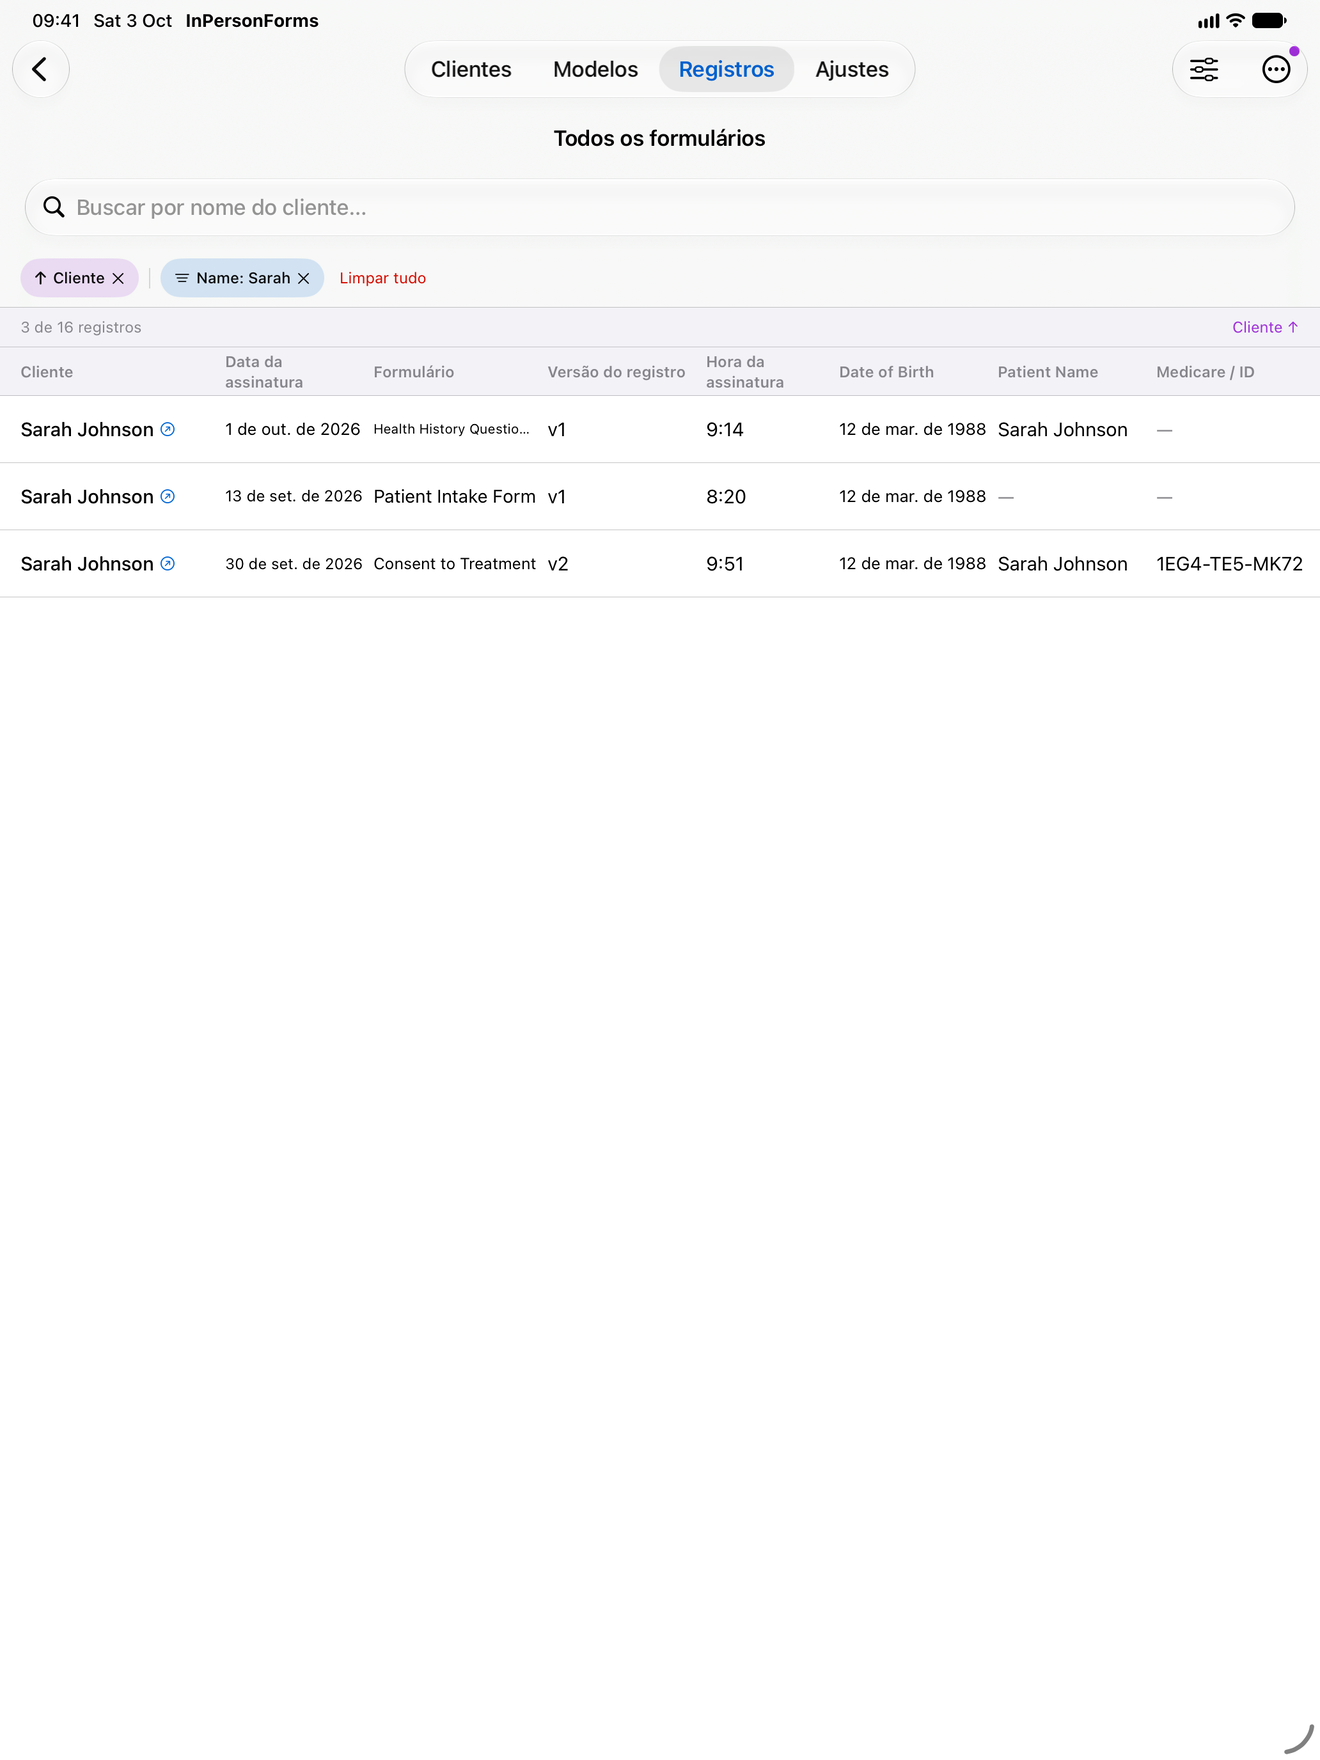Open the Consent to Treatment record
The width and height of the screenshot is (1320, 1760).
(455, 564)
